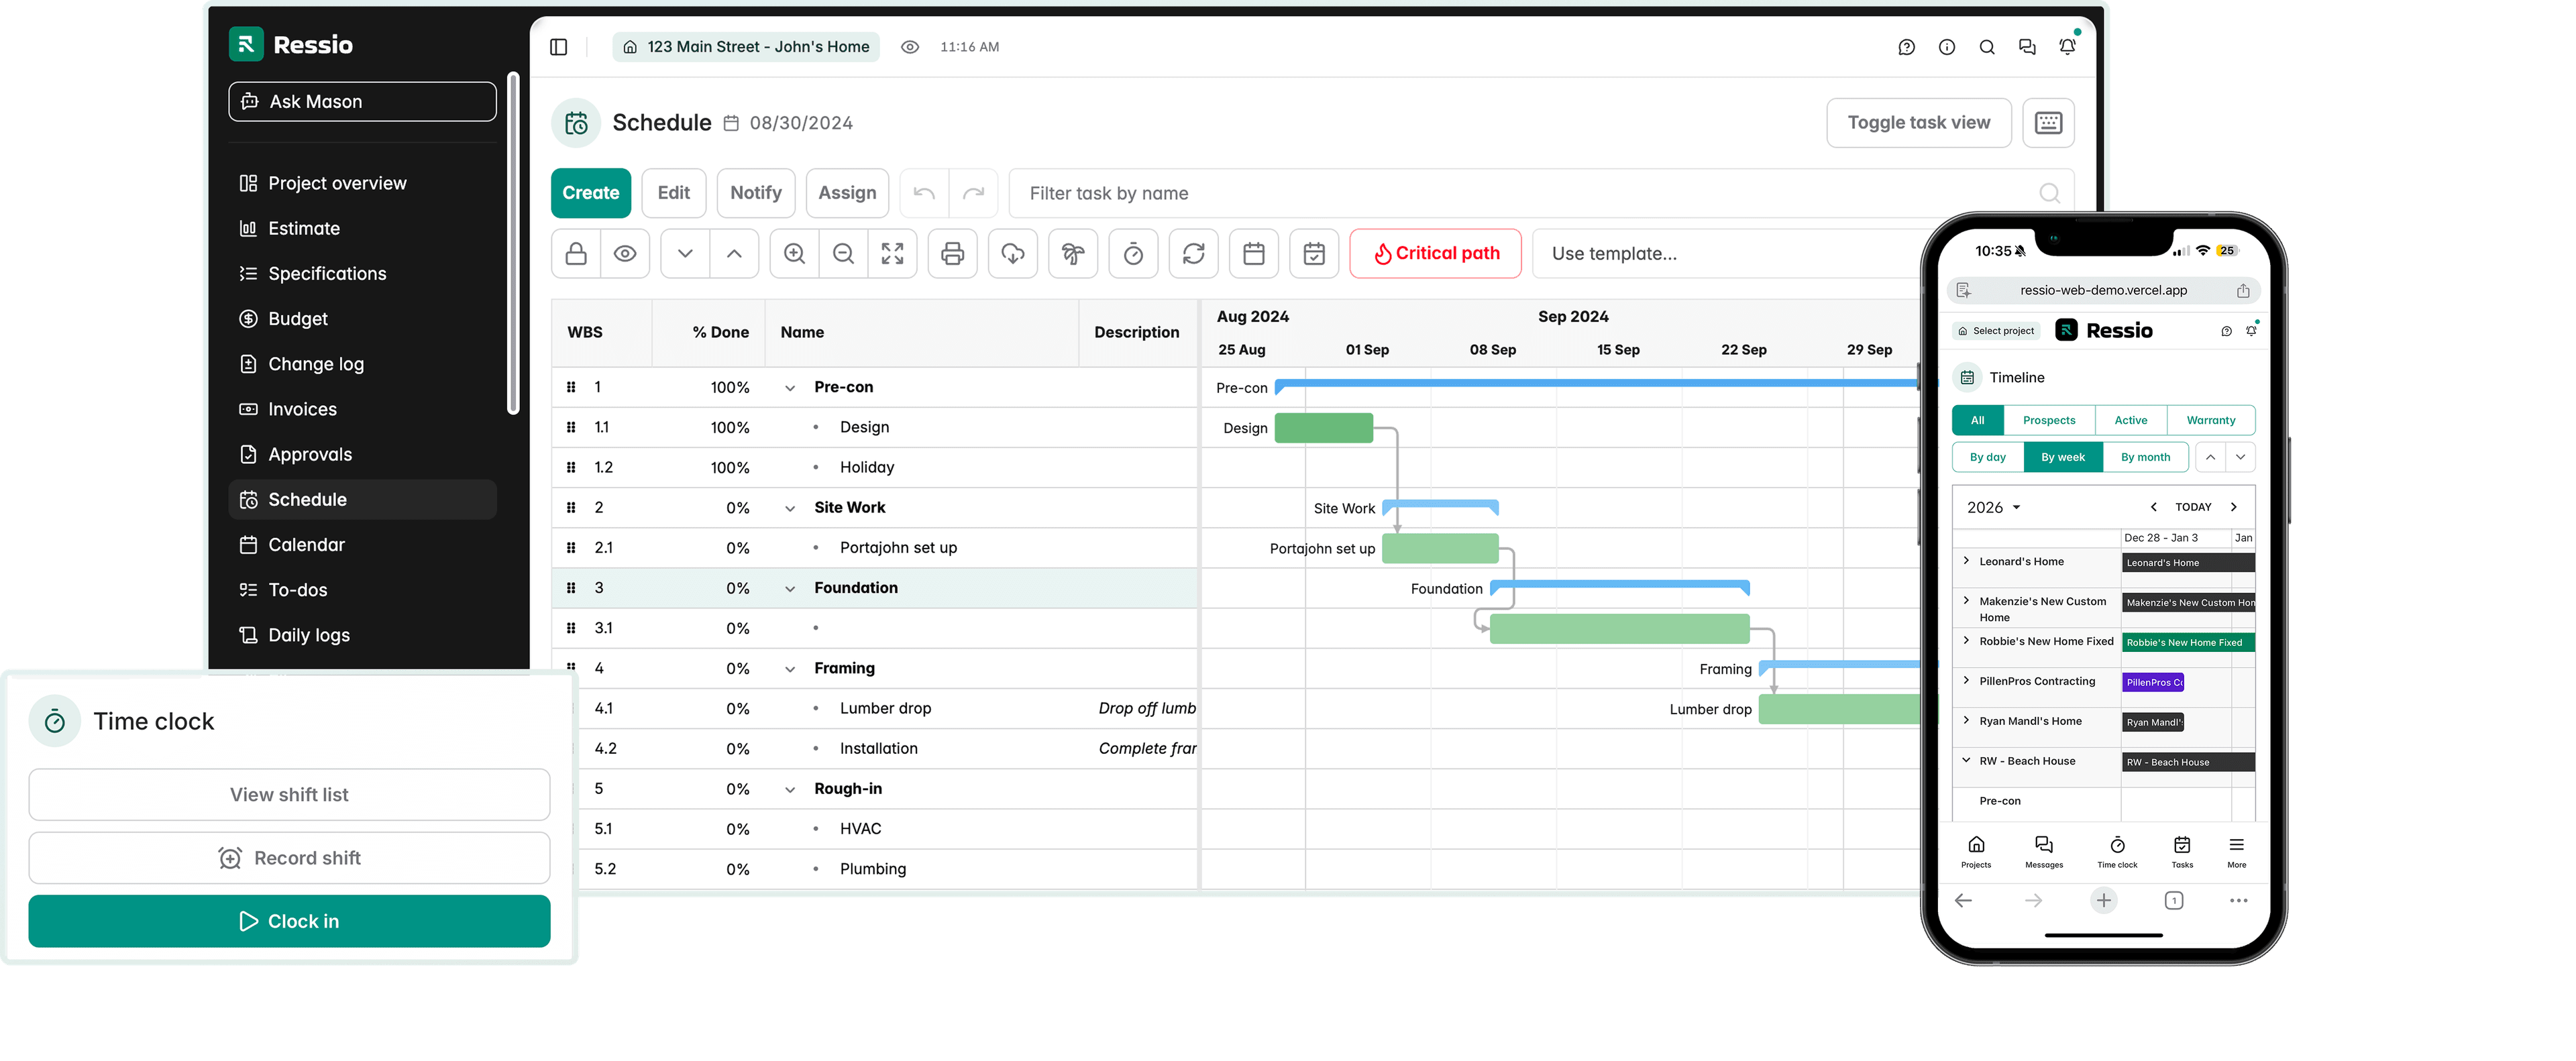Click the Notify button

(x=755, y=193)
